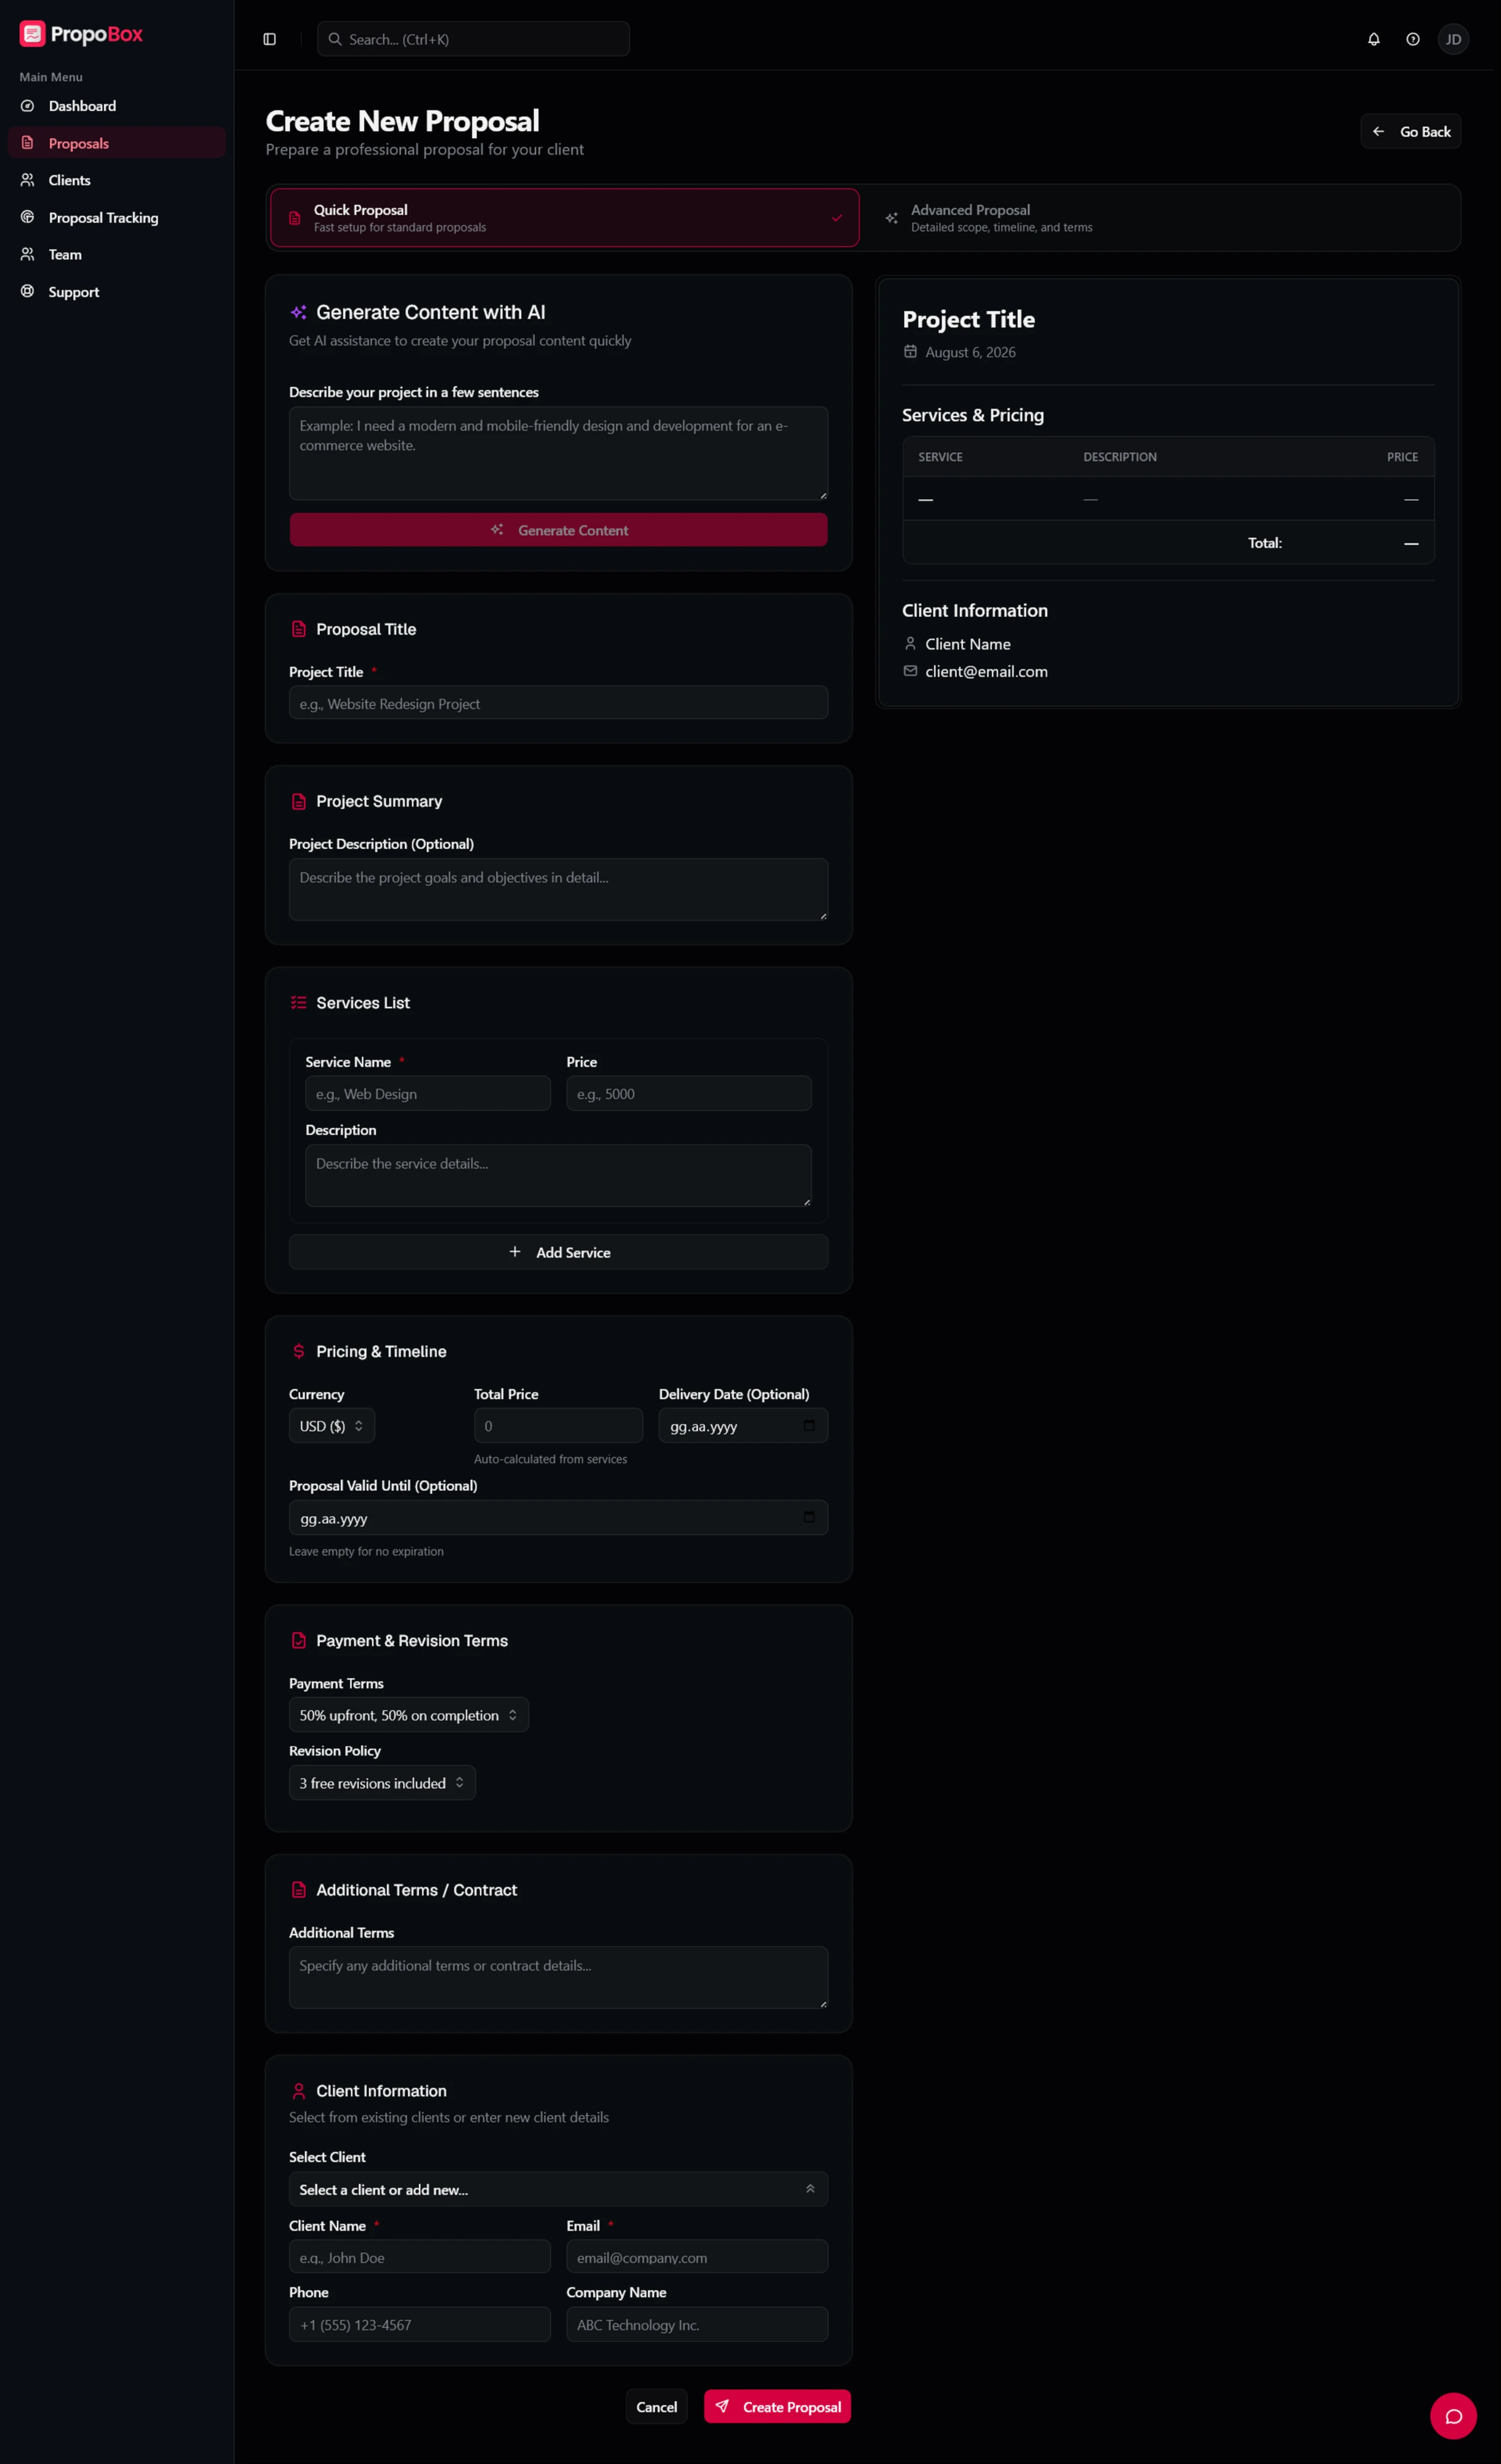Click the Client Name input field
The image size is (1501, 2464).
tap(420, 2257)
